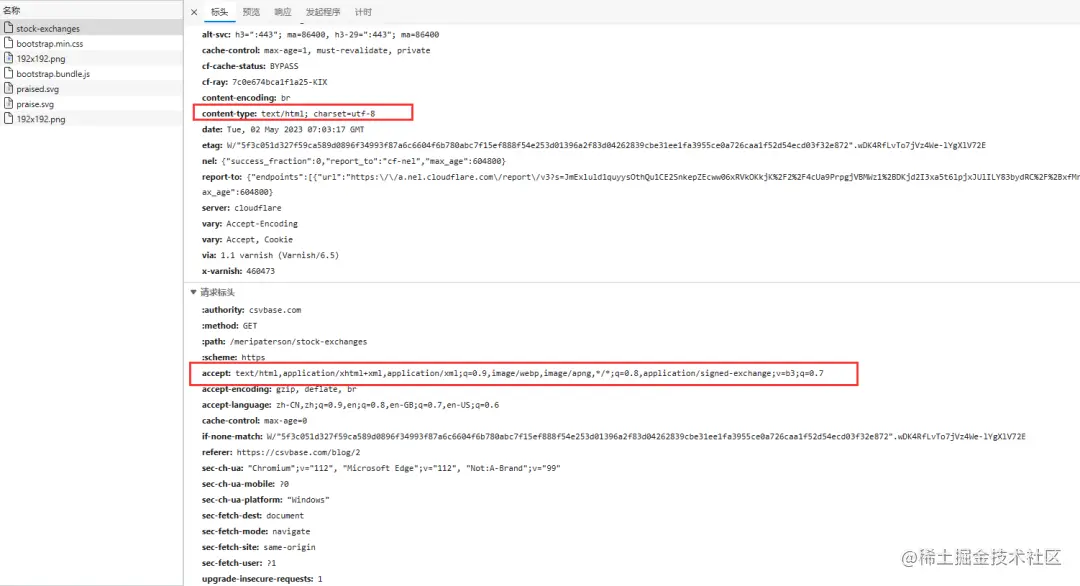Click the cf-ray header line
This screenshot has height=586, width=1080.
[x=264, y=82]
